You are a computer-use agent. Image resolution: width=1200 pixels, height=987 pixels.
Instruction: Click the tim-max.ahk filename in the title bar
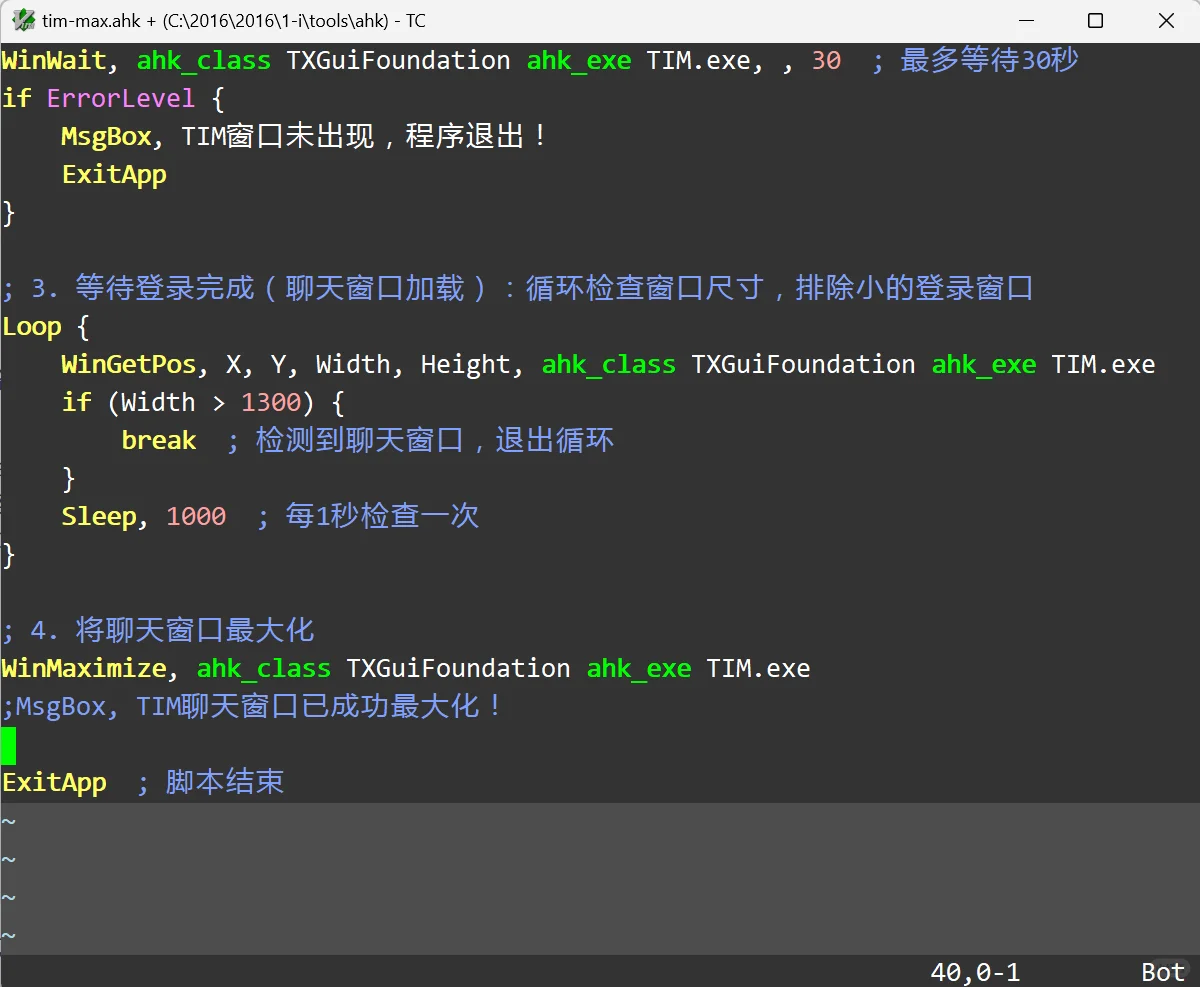point(92,20)
